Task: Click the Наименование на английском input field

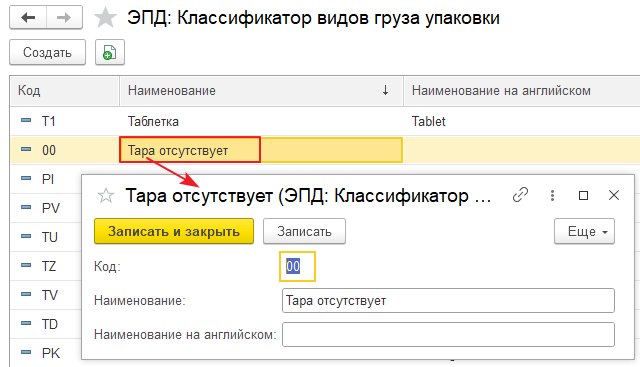Action: point(448,335)
